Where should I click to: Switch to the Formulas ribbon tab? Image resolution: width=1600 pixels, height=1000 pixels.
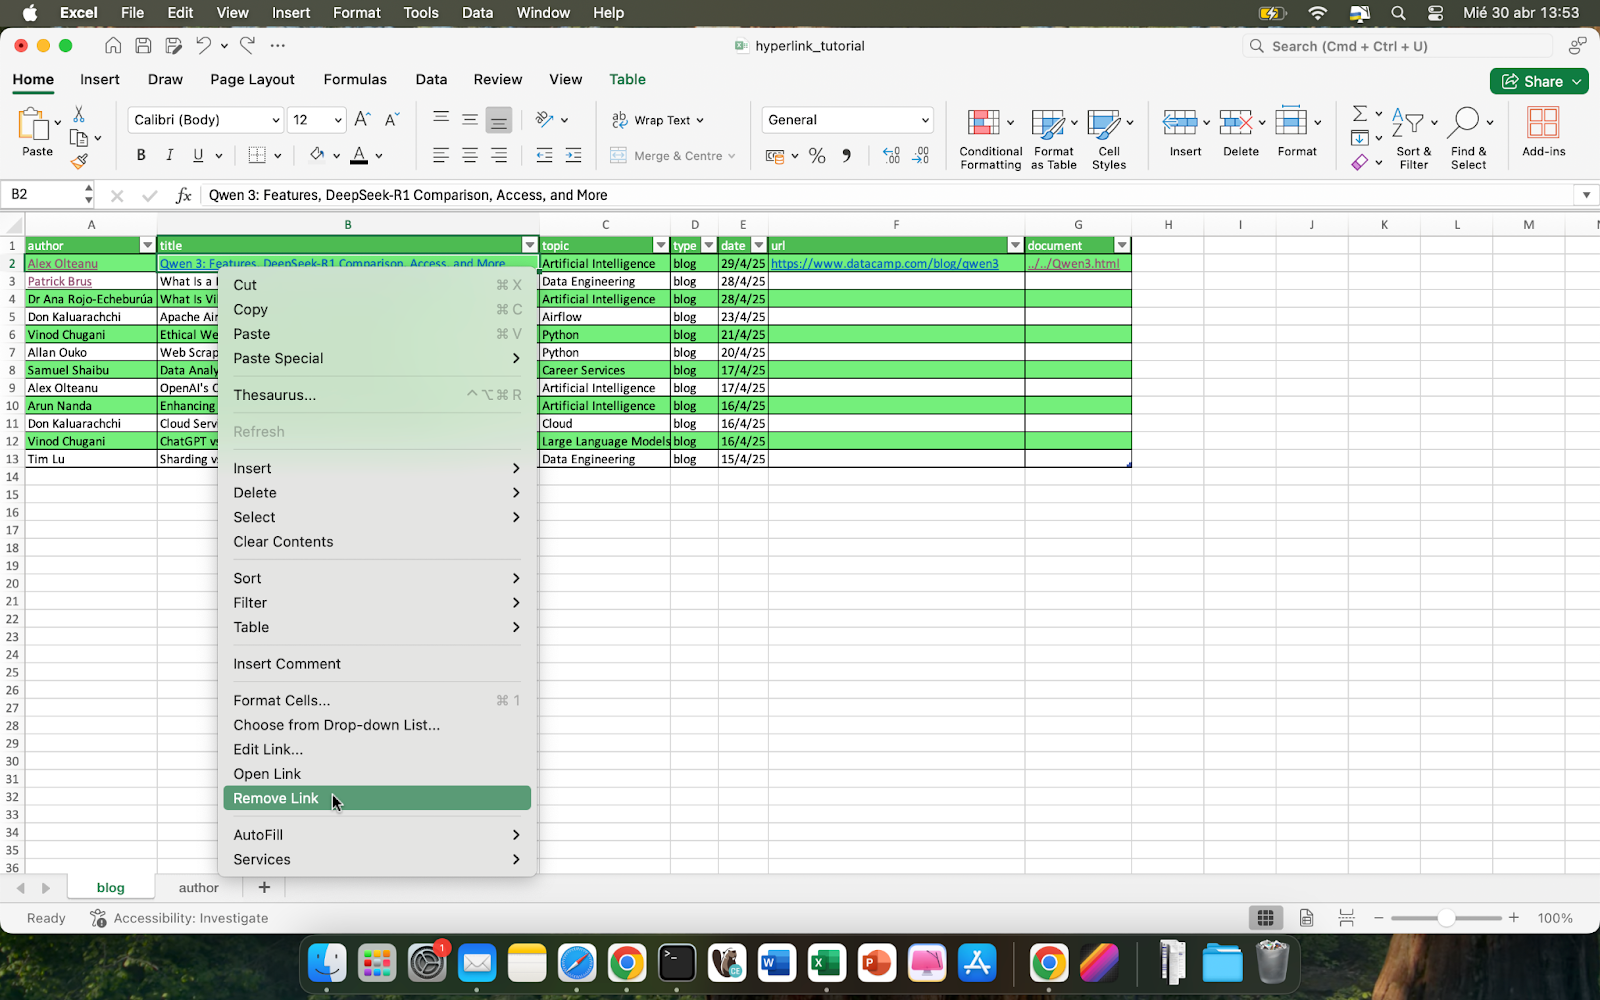click(355, 79)
